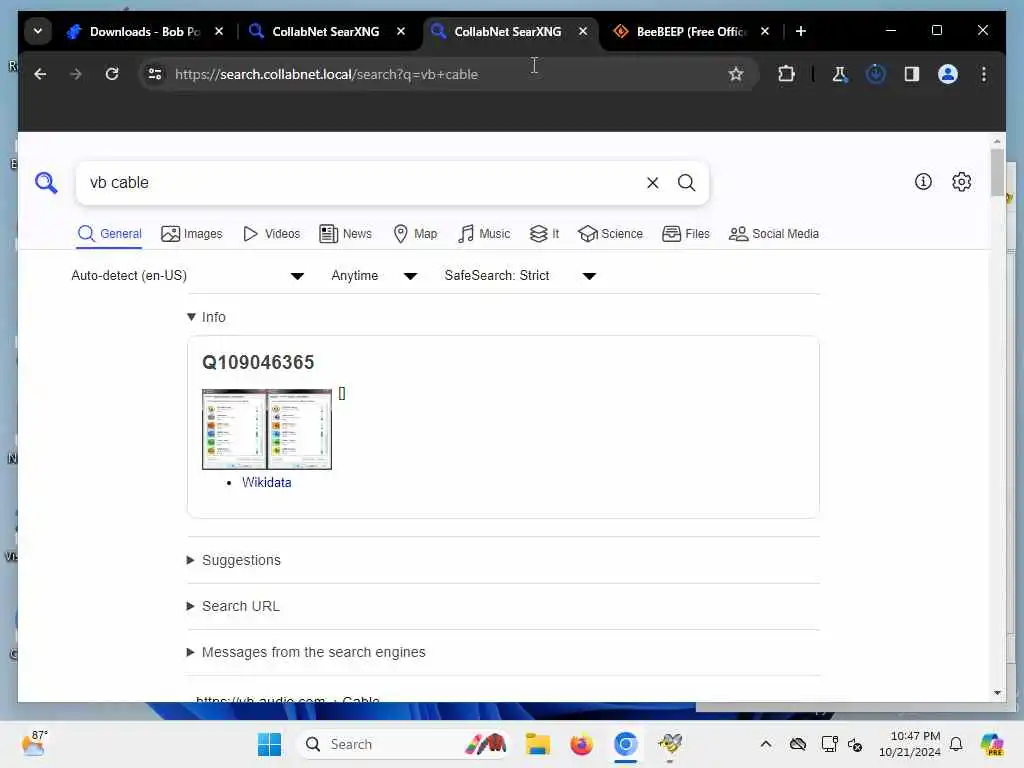The image size is (1024, 768).
Task: Close the BeeBEEP tab
Action: (765, 31)
